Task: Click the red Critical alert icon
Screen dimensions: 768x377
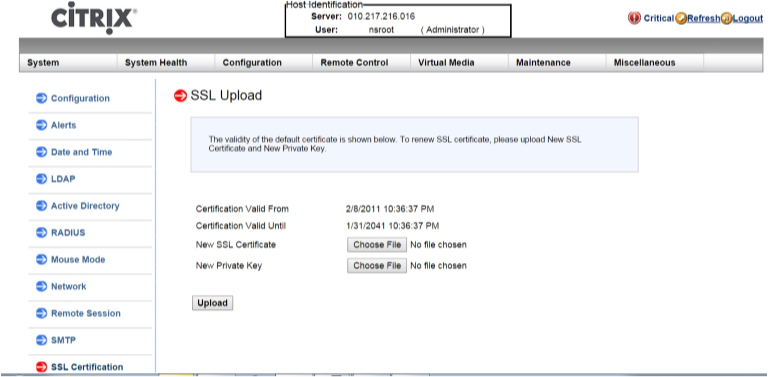Action: 634,18
